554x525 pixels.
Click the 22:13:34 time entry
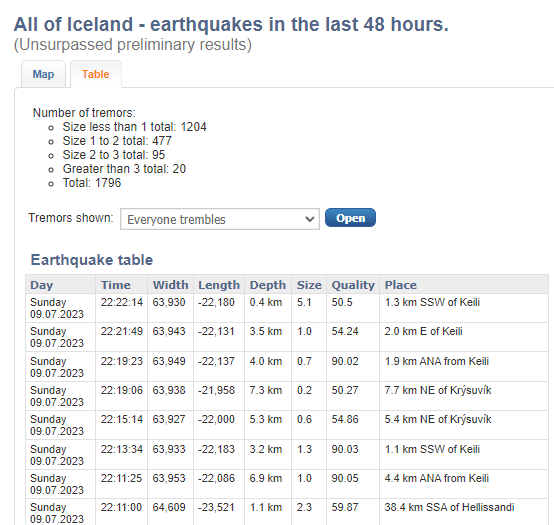tap(122, 449)
